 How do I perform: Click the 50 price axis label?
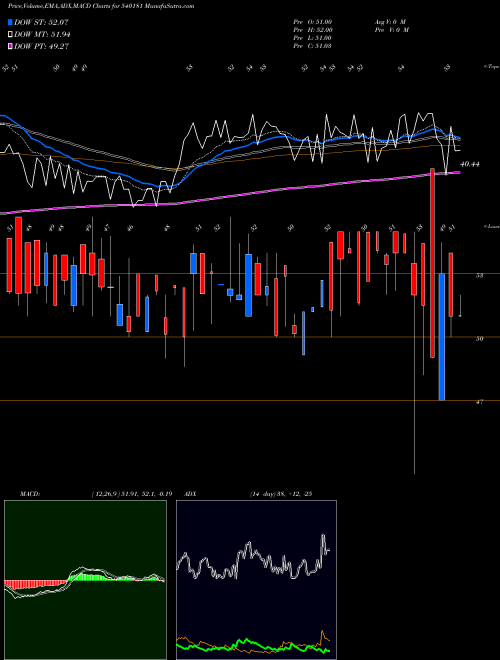coord(479,338)
